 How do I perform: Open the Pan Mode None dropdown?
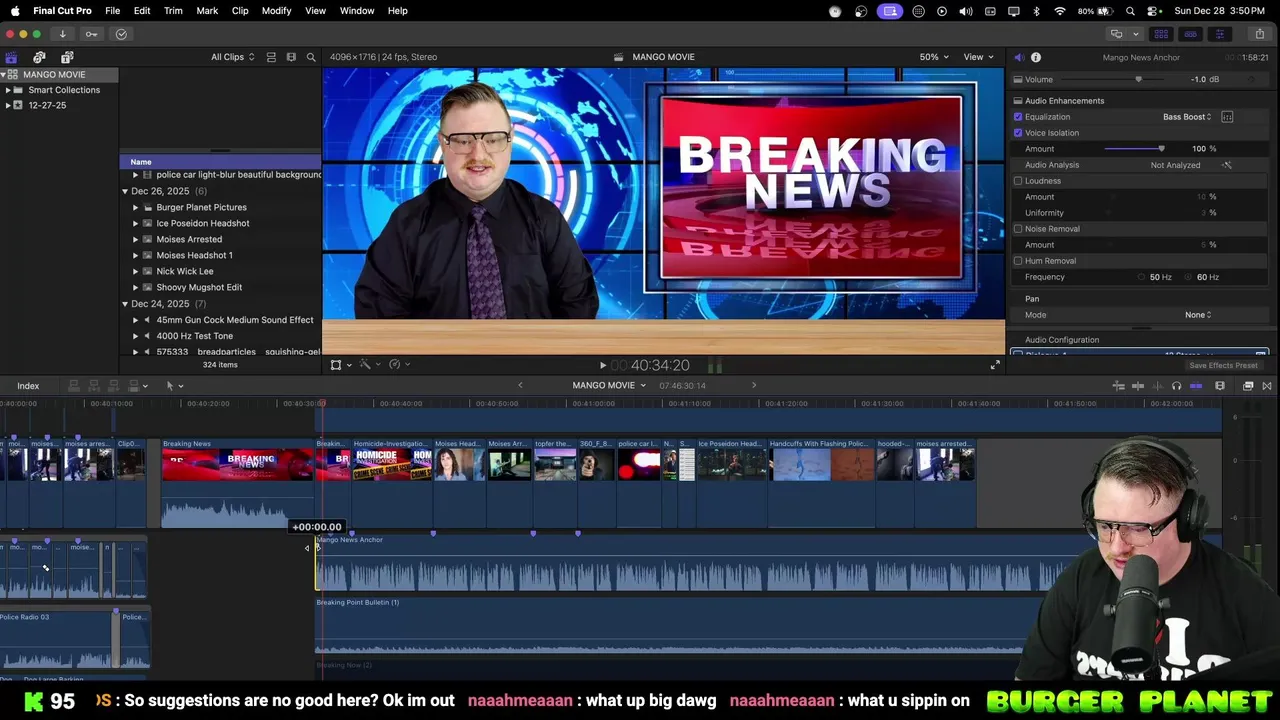pos(1198,315)
